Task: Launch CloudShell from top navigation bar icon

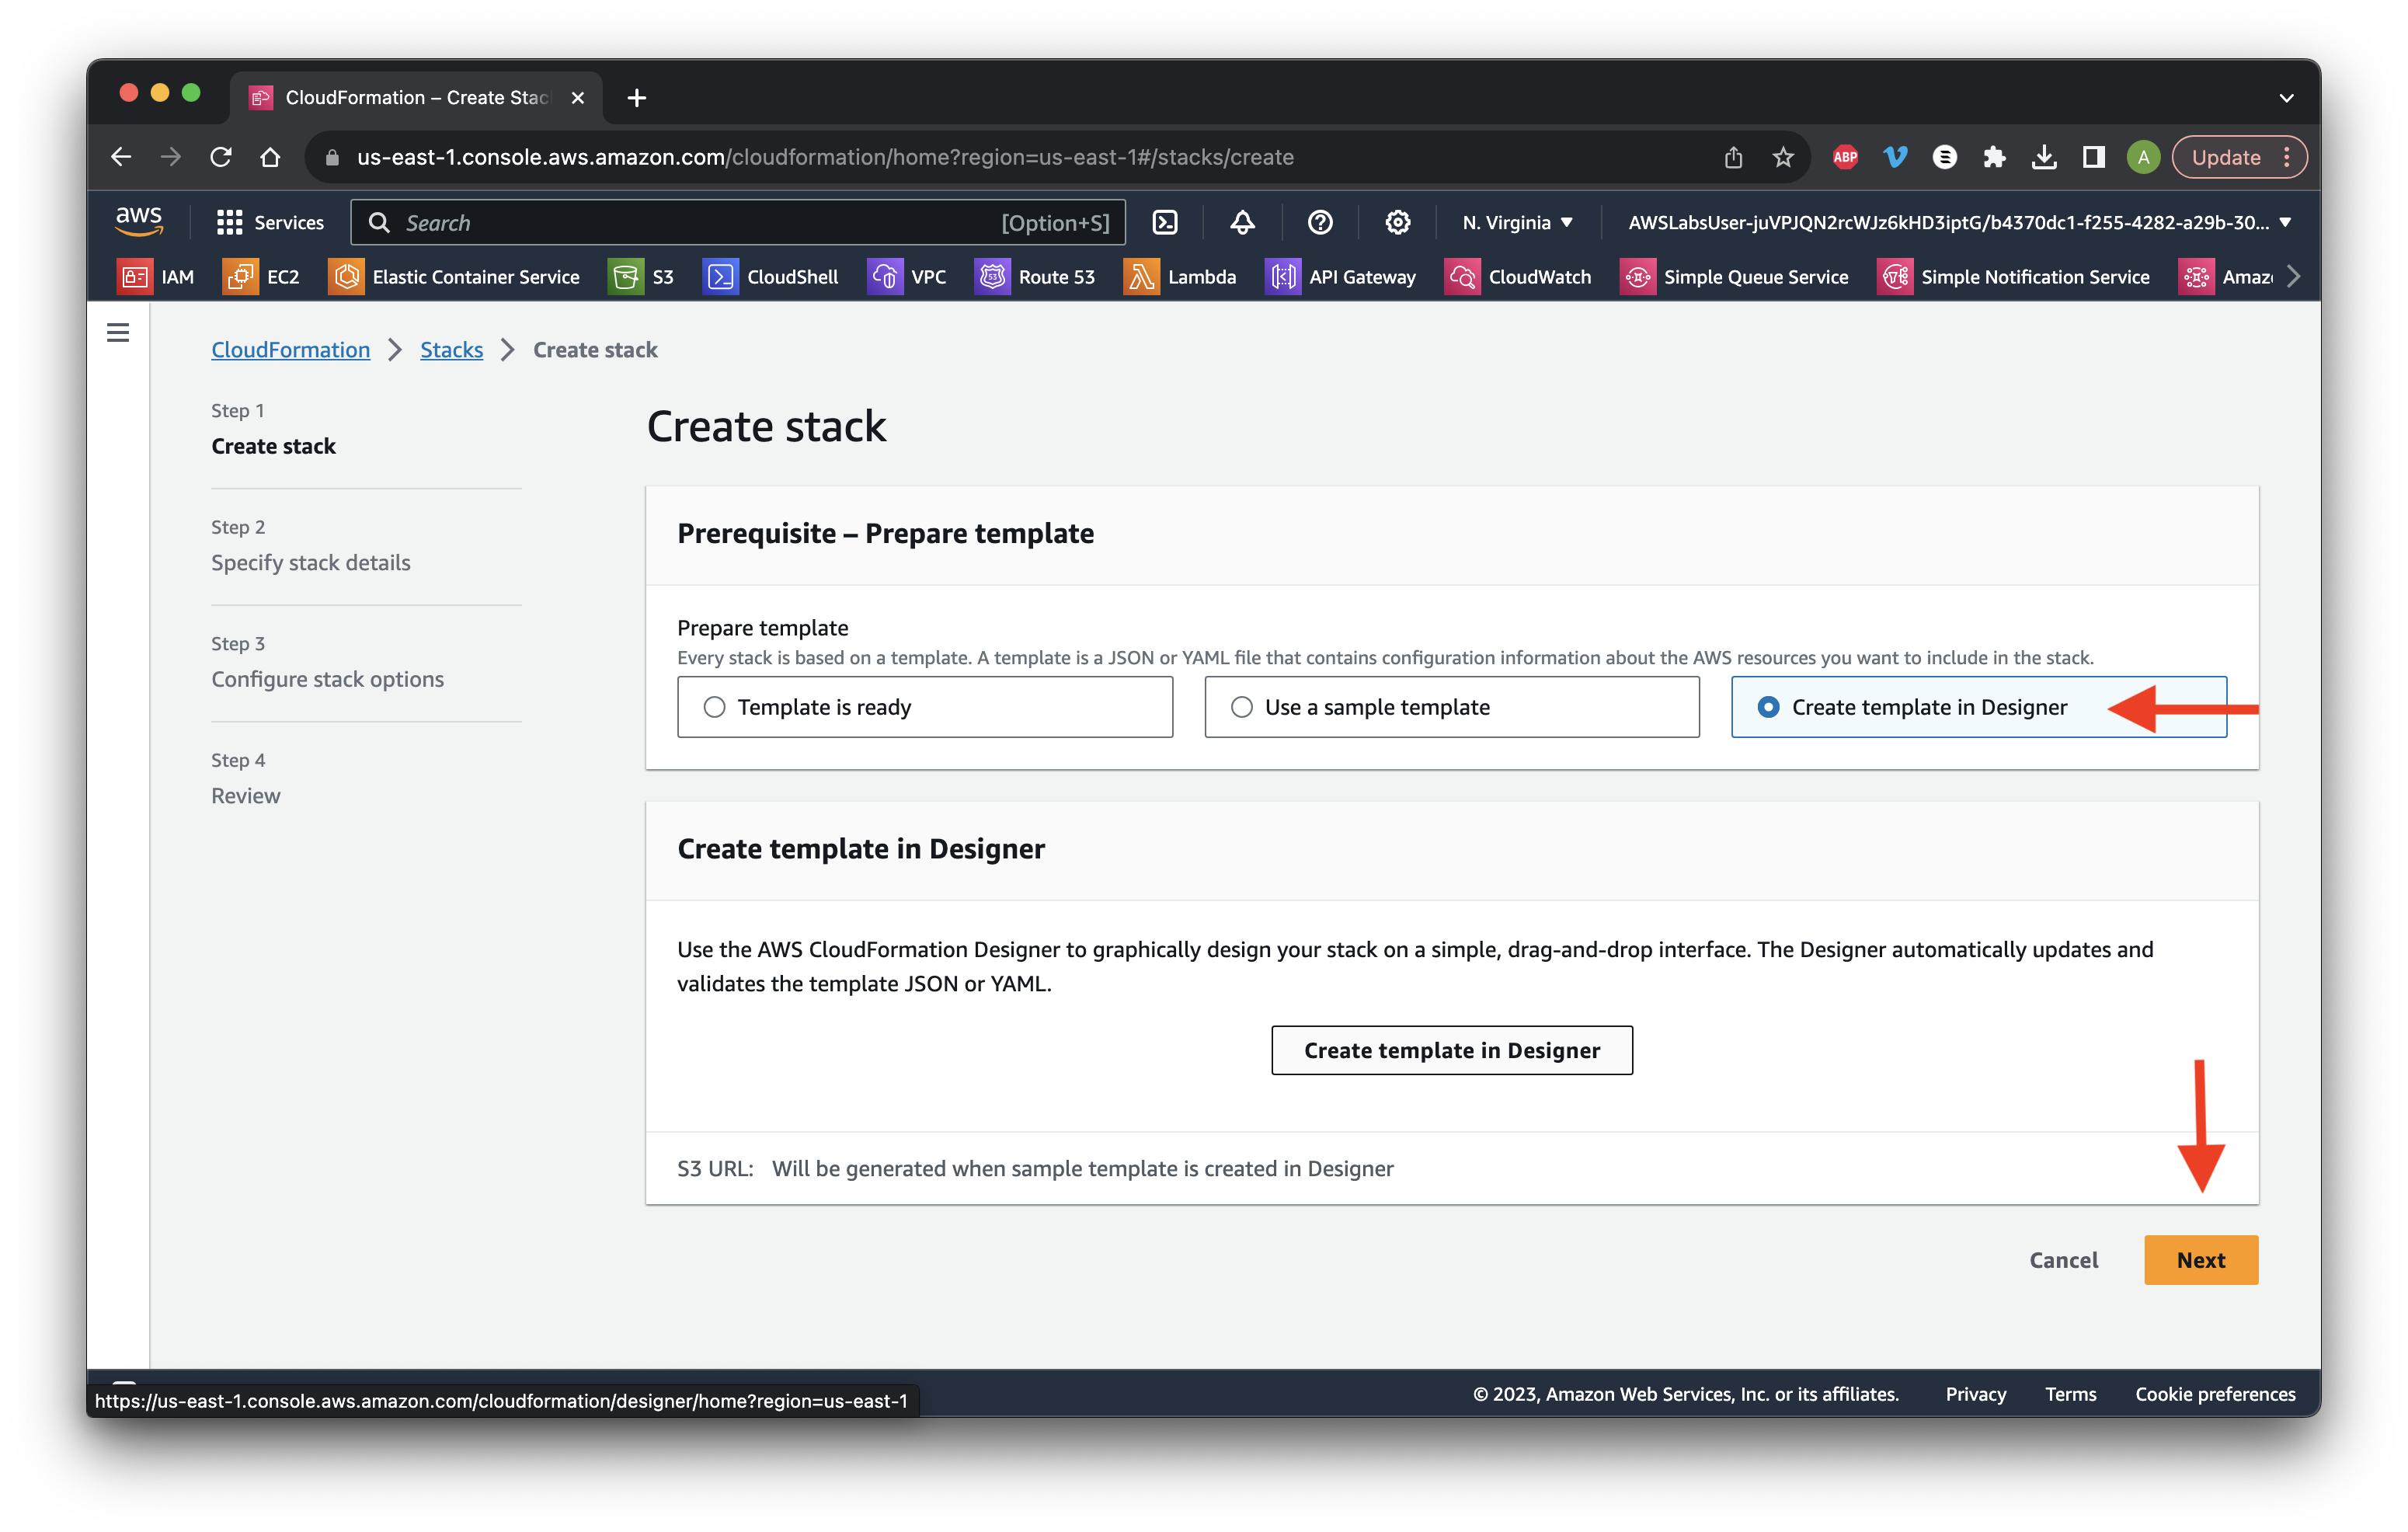Action: point(1165,222)
